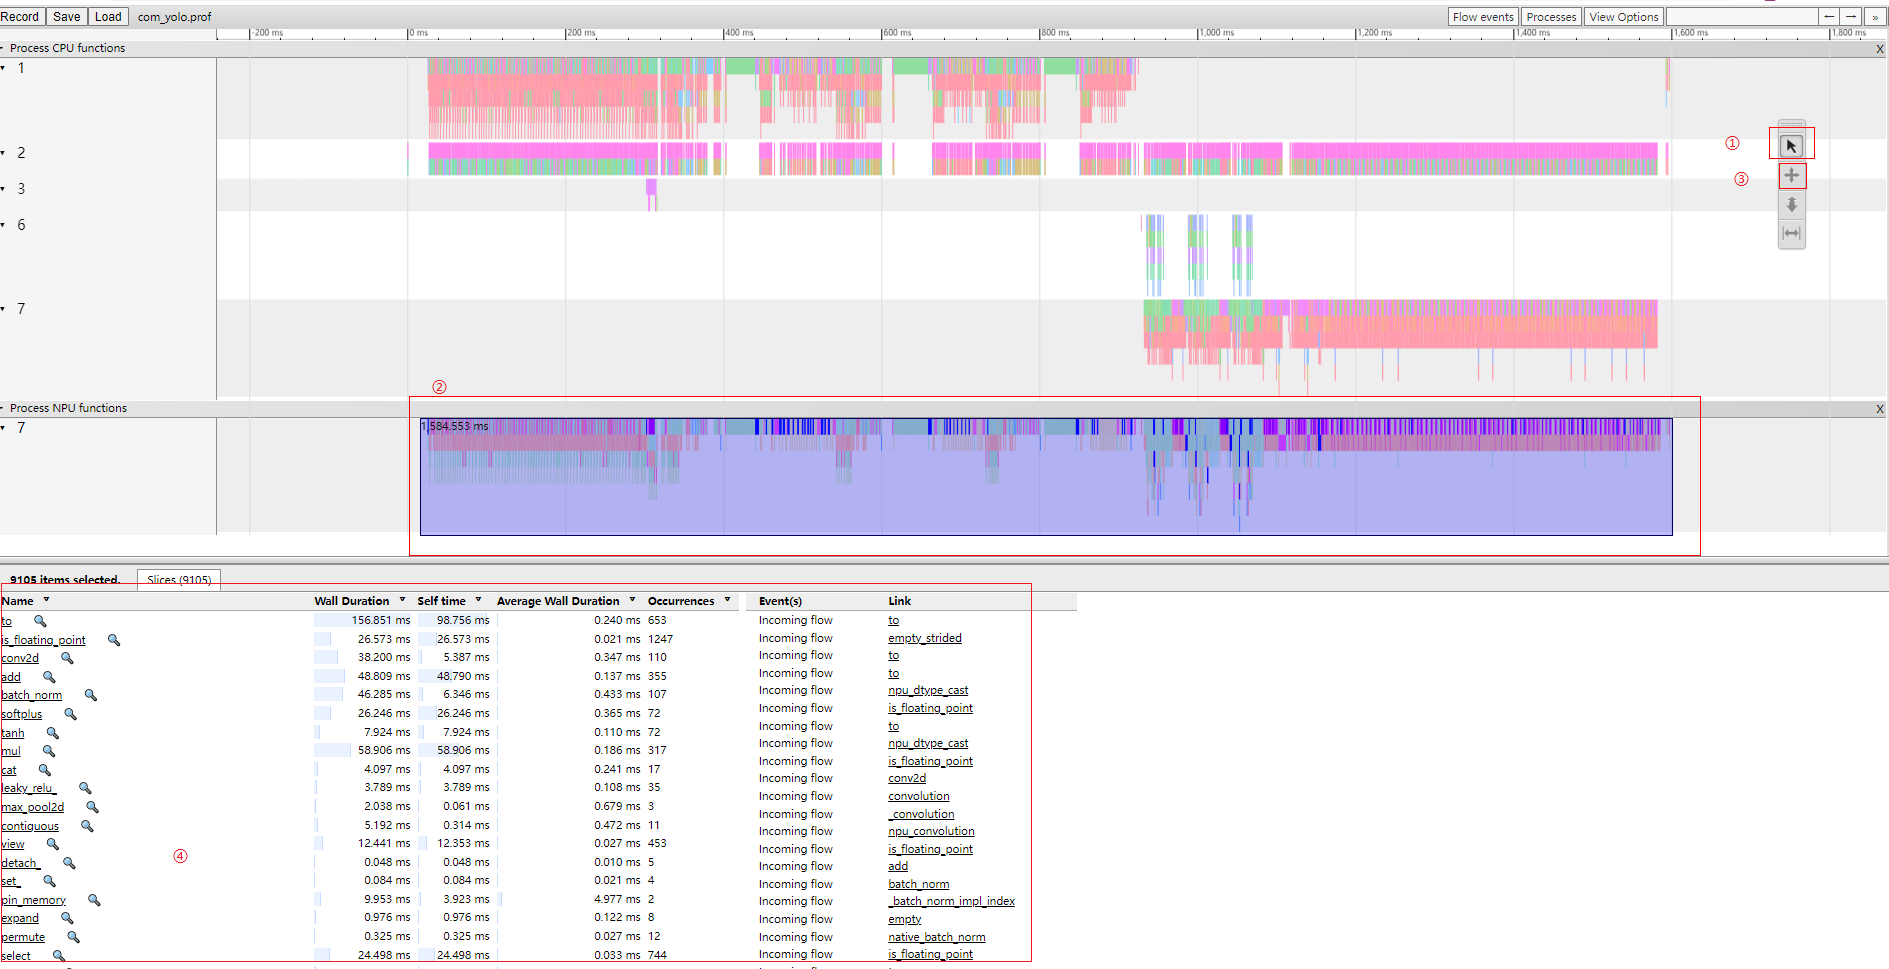Open the Self time sort dropdown

pyautogui.click(x=478, y=600)
